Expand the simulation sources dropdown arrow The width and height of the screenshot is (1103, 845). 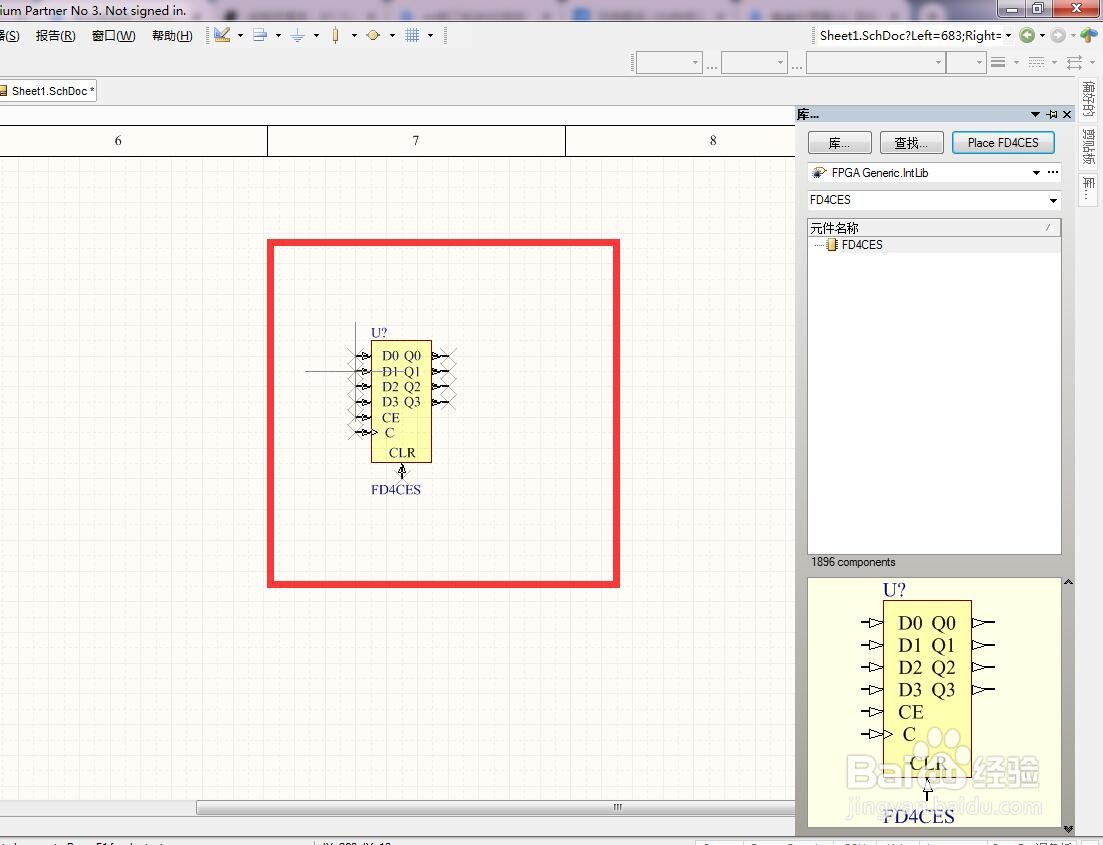point(393,35)
